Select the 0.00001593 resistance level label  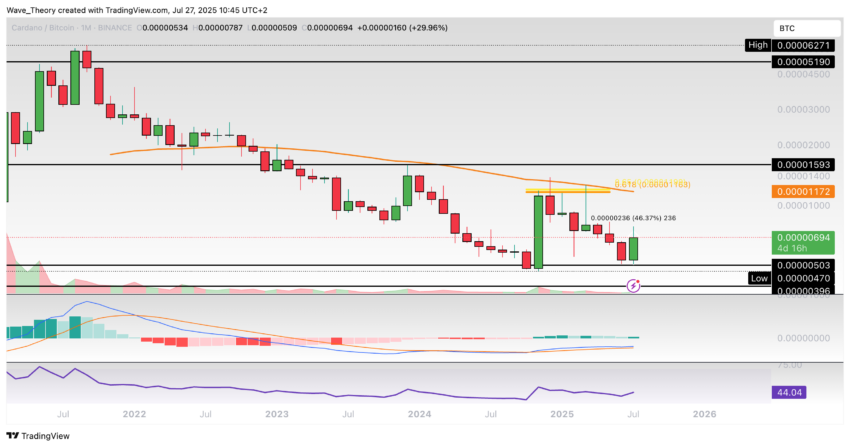(x=803, y=165)
